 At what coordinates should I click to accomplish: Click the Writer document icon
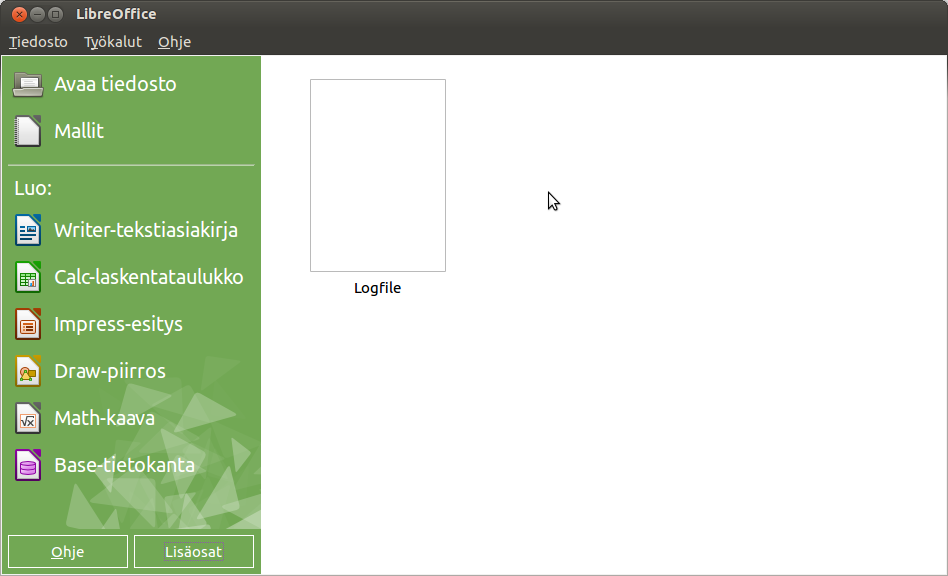click(x=28, y=230)
